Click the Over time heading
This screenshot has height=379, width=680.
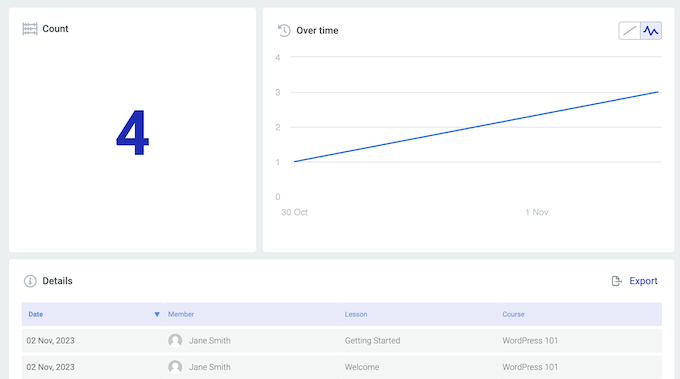point(317,31)
